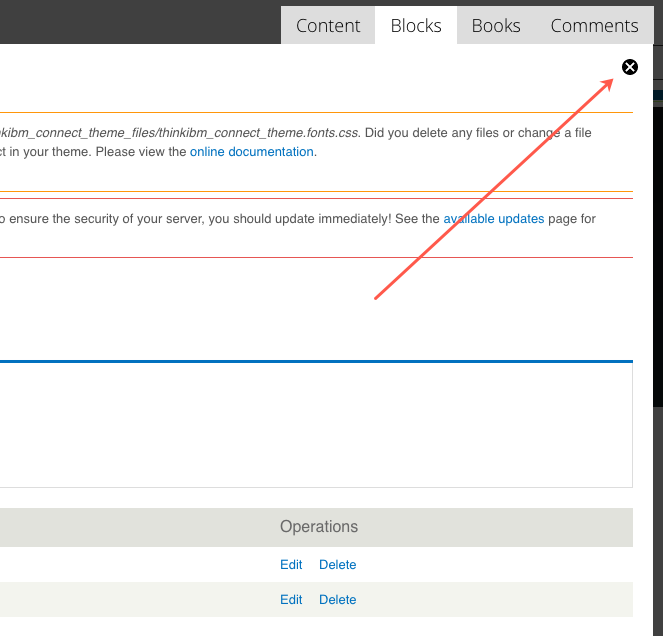Click the Operations column header
This screenshot has width=663, height=636.
319,526
